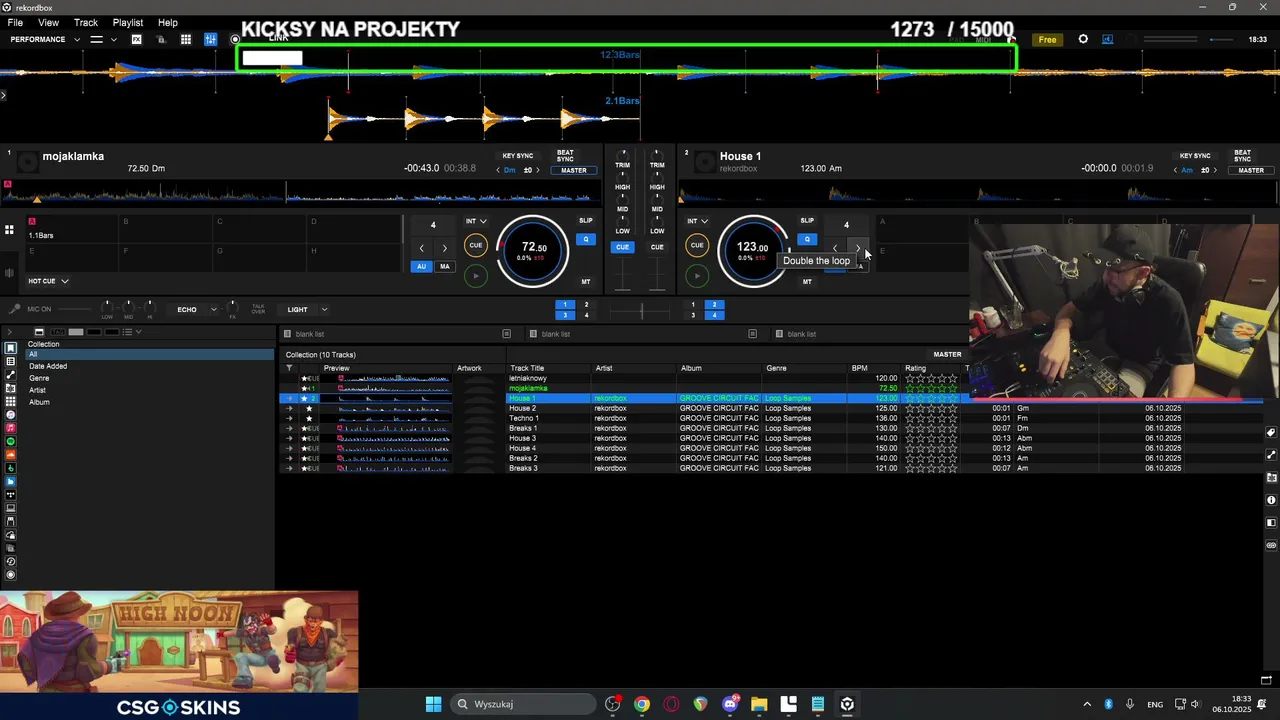Open the Apple Music source in sidebar
This screenshot has height=720, width=1280.
pos(11,428)
